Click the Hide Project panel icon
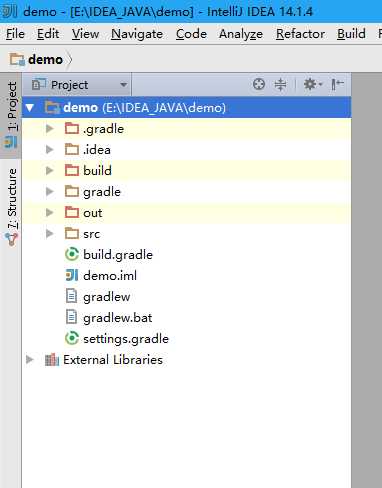 click(337, 84)
